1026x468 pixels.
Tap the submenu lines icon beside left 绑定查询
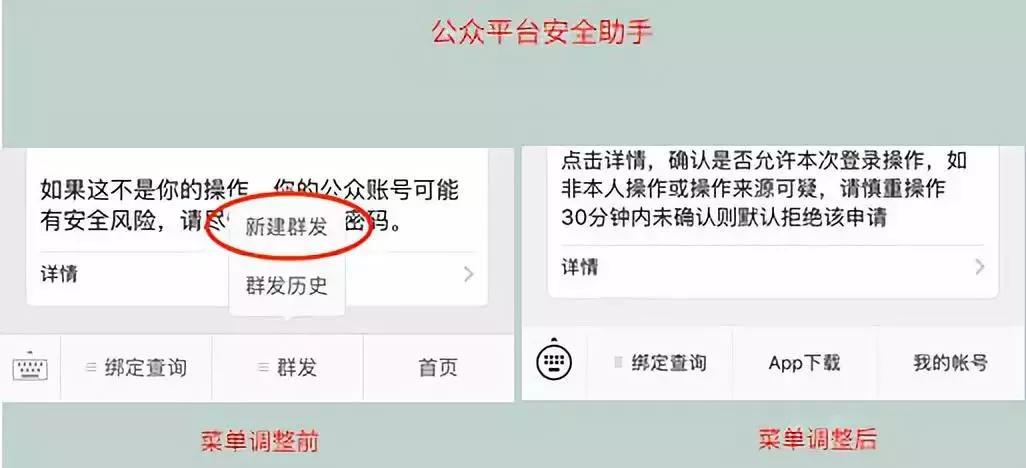pyautogui.click(x=92, y=368)
